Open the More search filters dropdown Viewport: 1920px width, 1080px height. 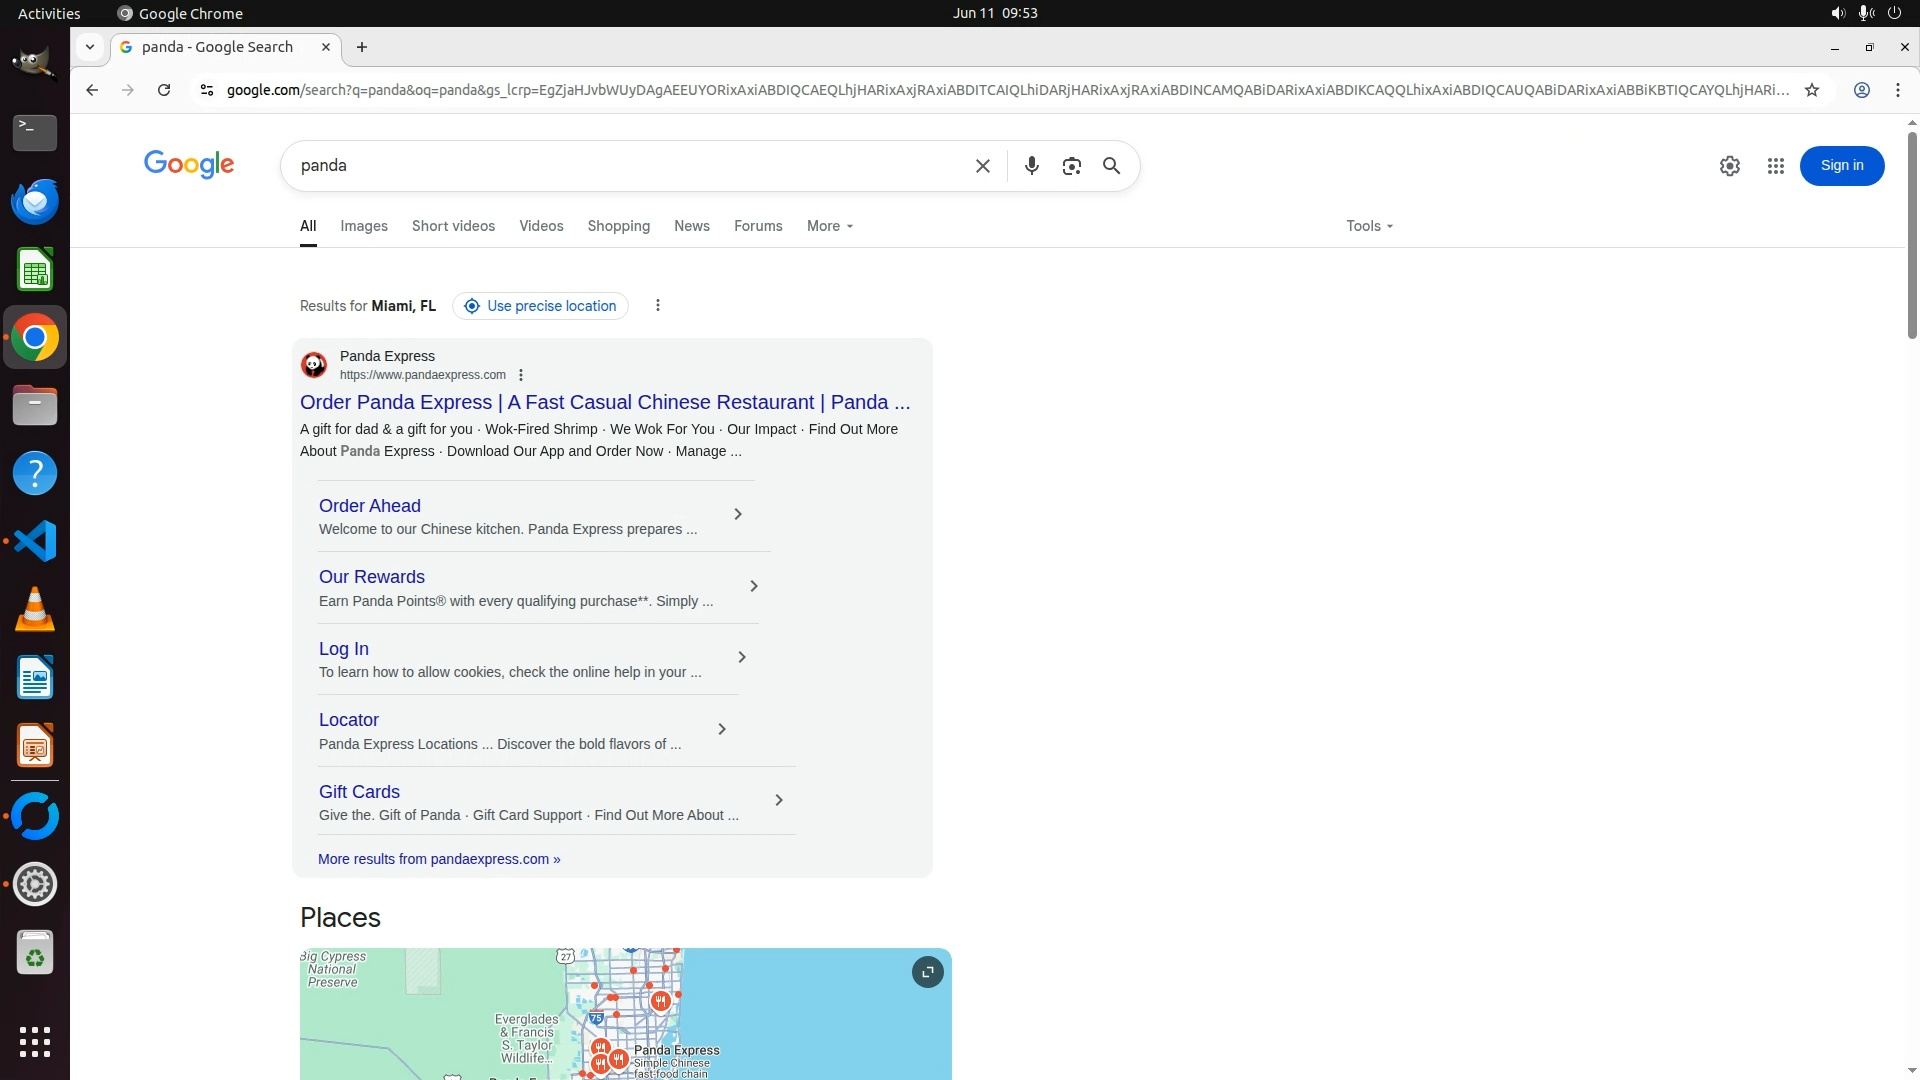(x=829, y=226)
